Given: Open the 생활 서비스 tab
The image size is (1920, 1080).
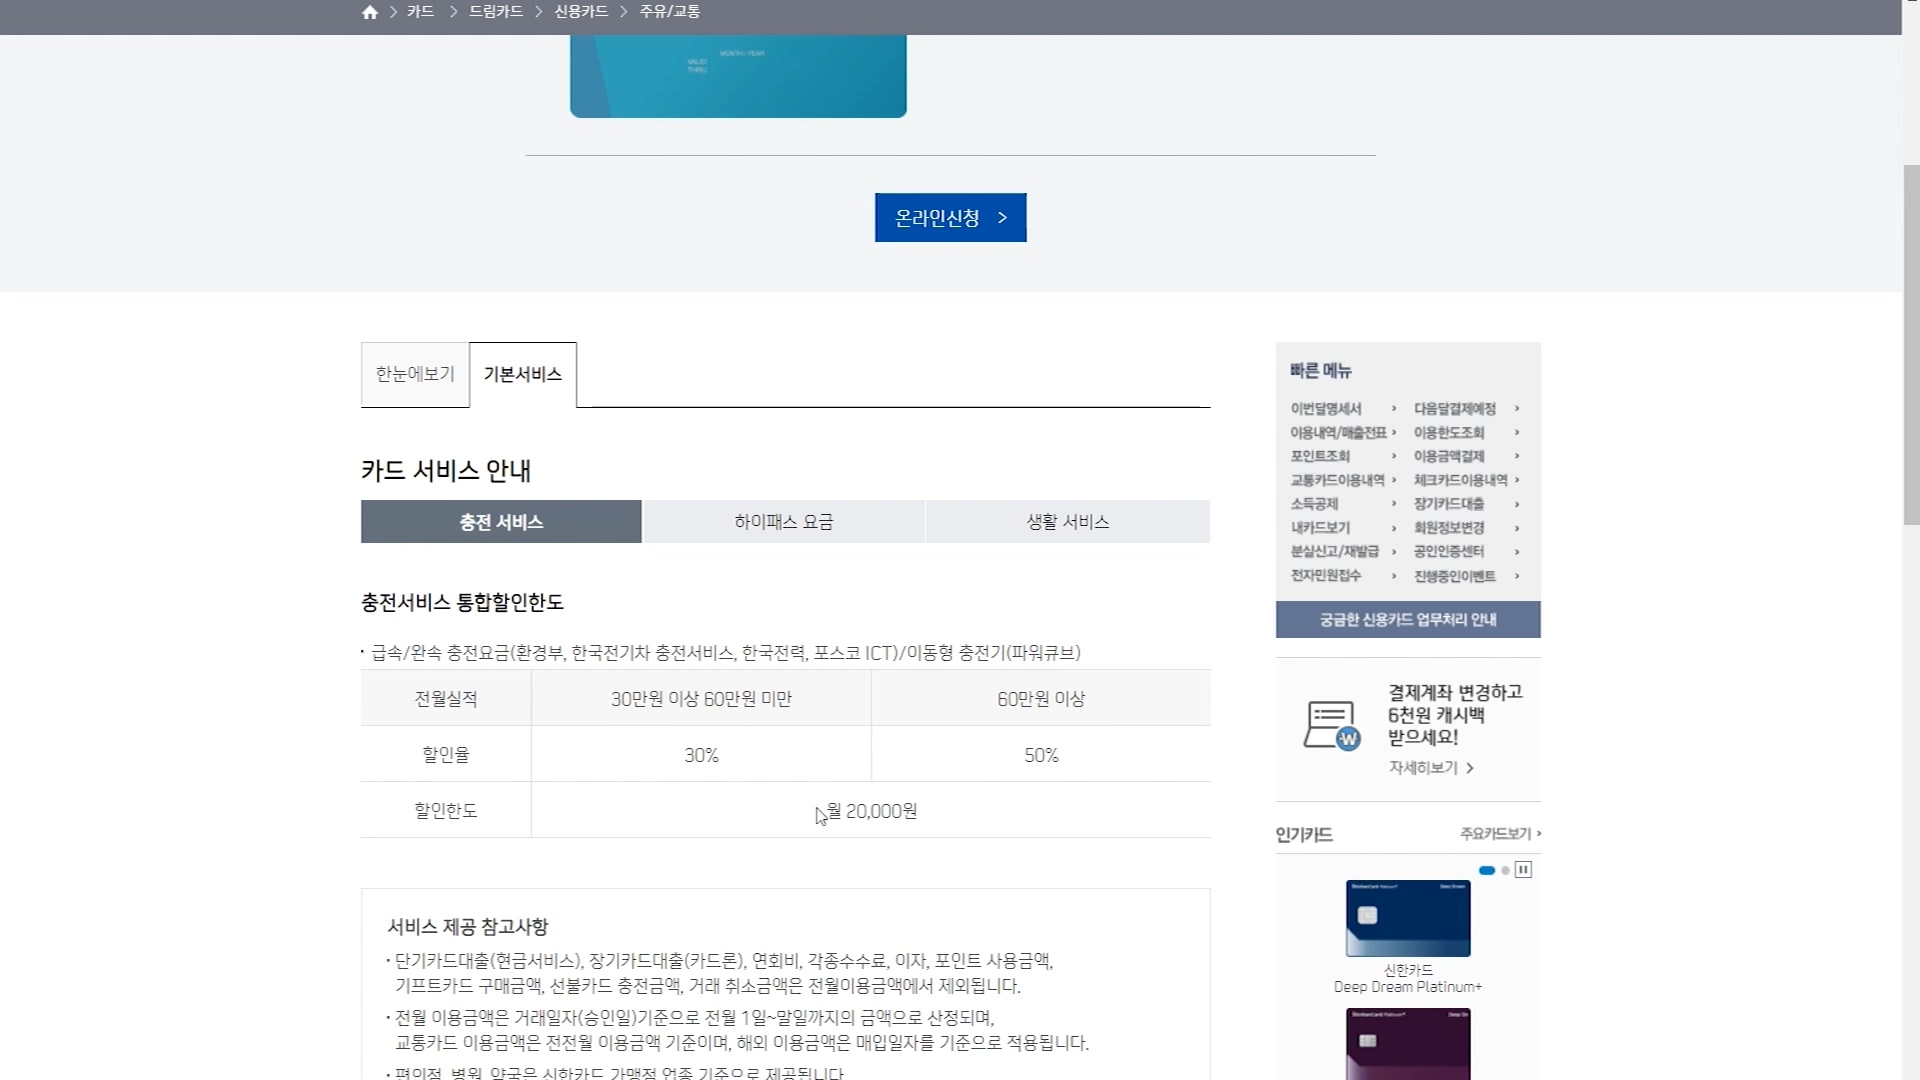Looking at the screenshot, I should point(1067,522).
